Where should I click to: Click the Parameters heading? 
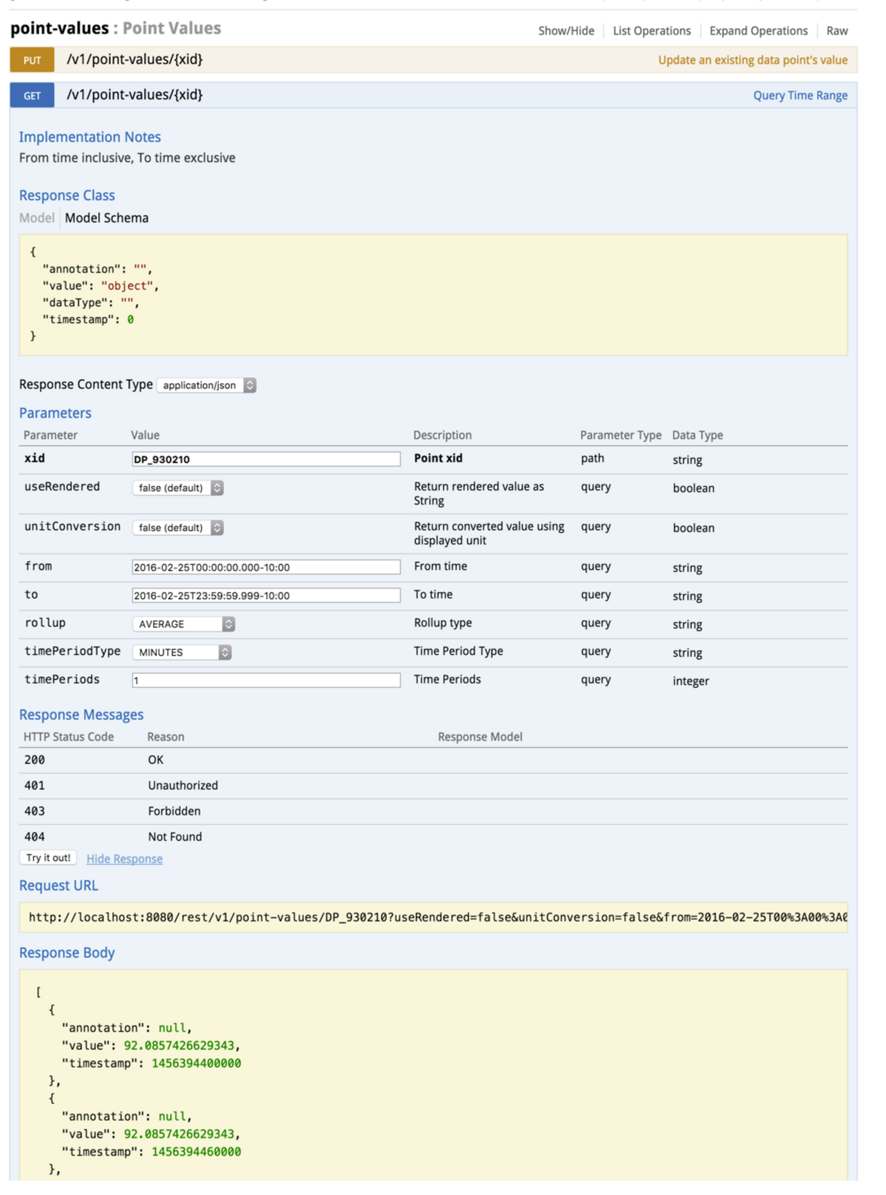click(x=55, y=413)
